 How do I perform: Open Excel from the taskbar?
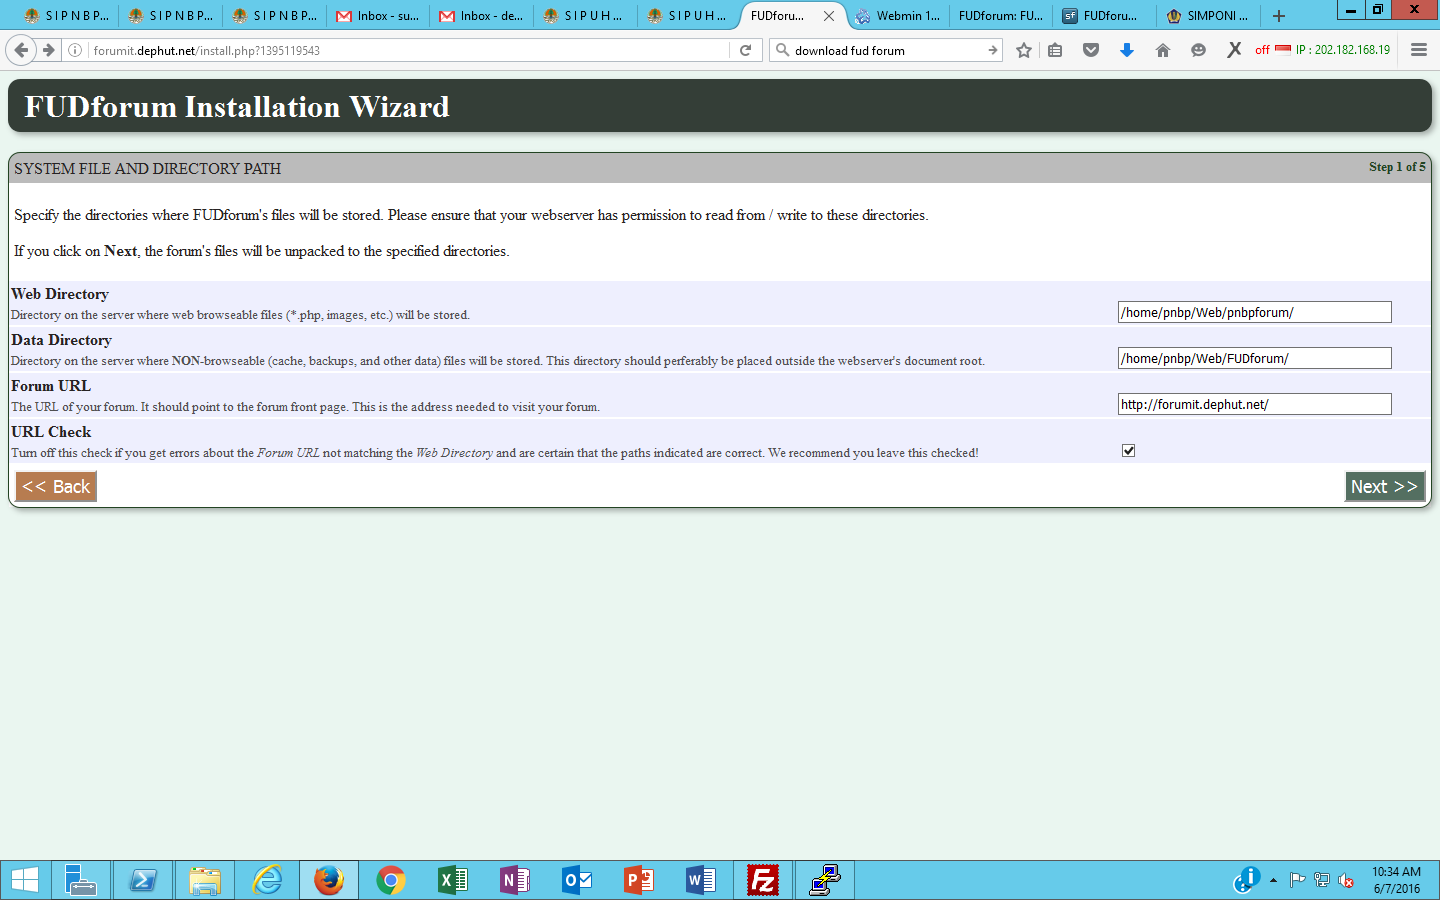tap(453, 880)
